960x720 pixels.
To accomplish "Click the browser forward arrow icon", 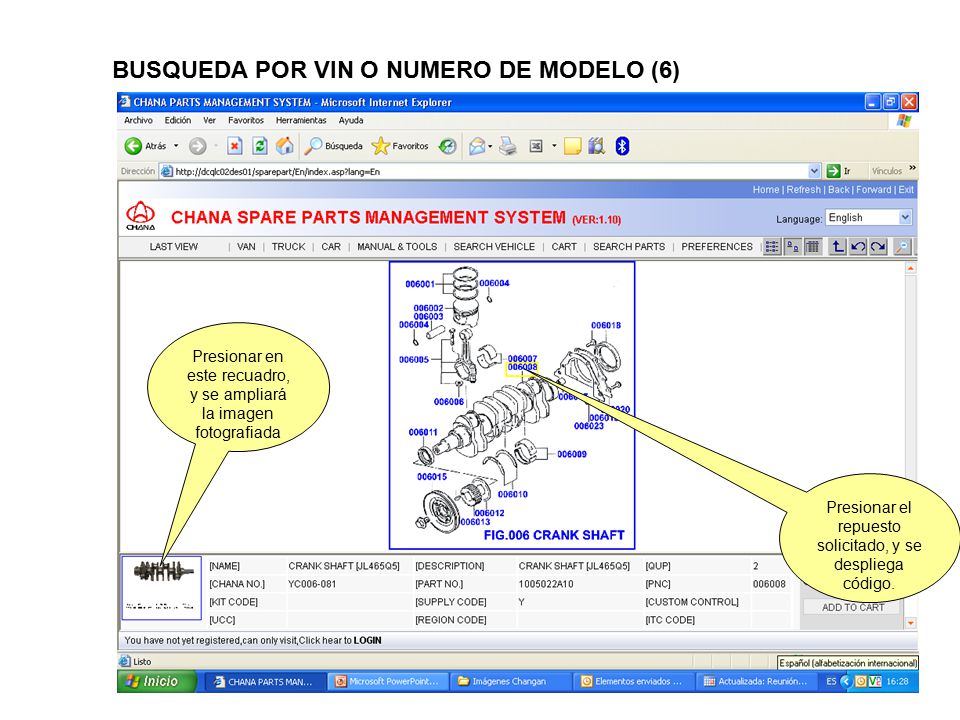I will click(x=197, y=146).
